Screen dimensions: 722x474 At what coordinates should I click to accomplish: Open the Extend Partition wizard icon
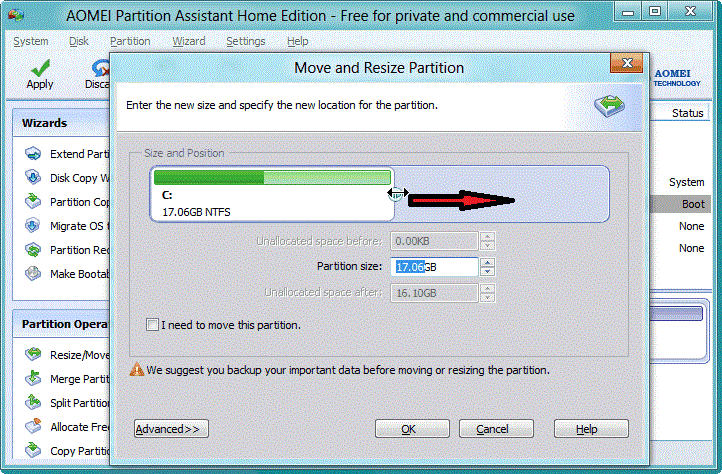coord(33,154)
